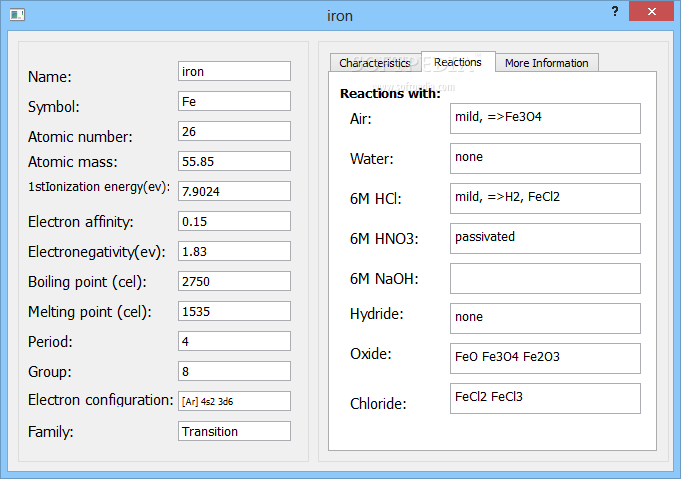
Task: Click the '1stIonization energy(ev):' label
Action: 99,187
